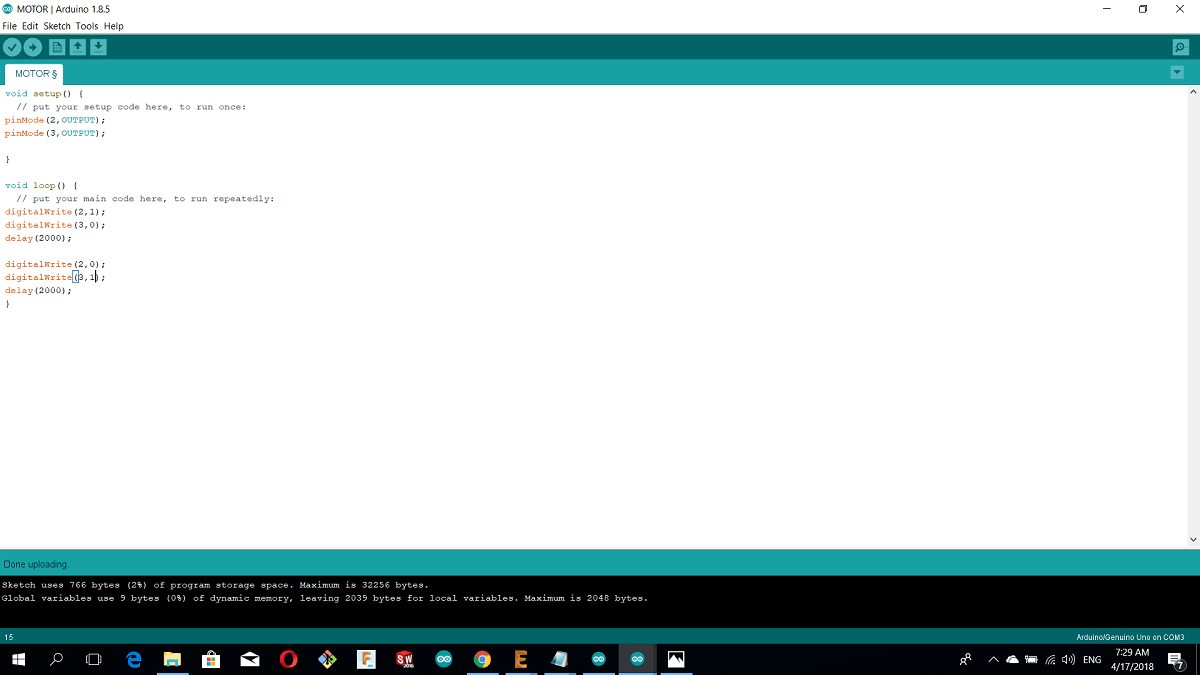Click the Verify checkmark icon
This screenshot has width=1200, height=675.
coord(12,47)
